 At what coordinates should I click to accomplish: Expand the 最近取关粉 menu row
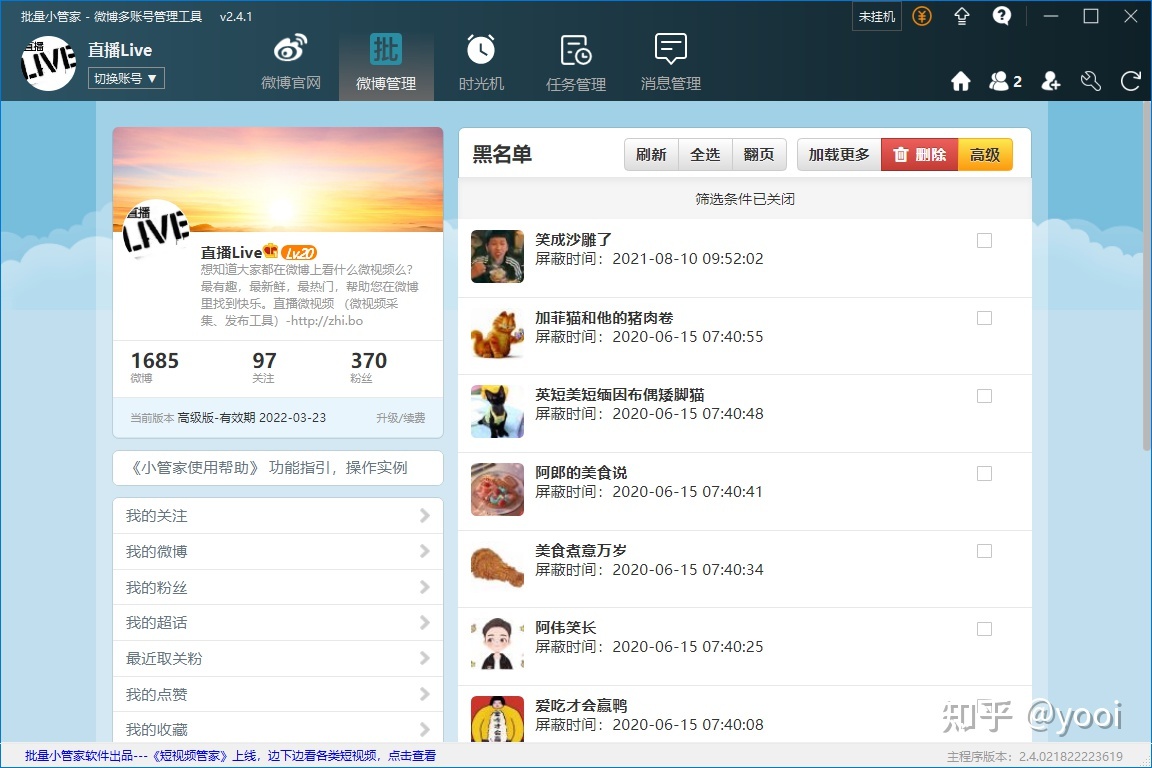[278, 658]
